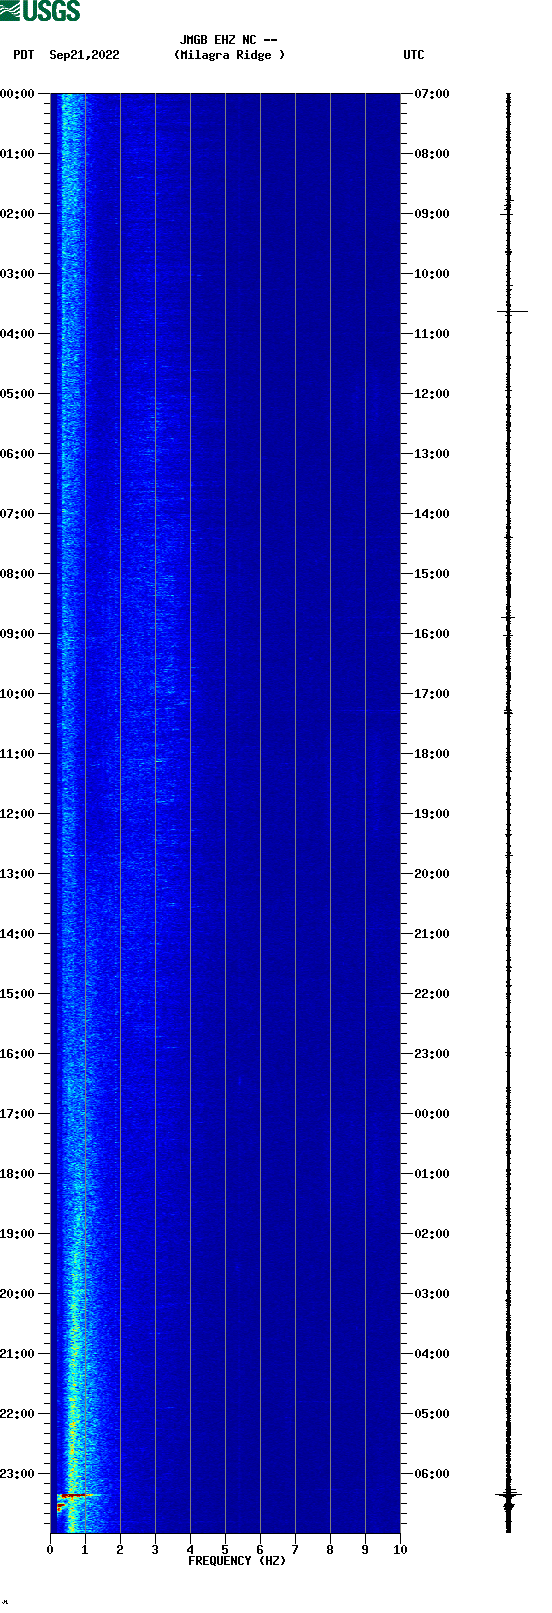Click the 03:00 PDT time label
The image size is (552, 1613).
tap(17, 274)
